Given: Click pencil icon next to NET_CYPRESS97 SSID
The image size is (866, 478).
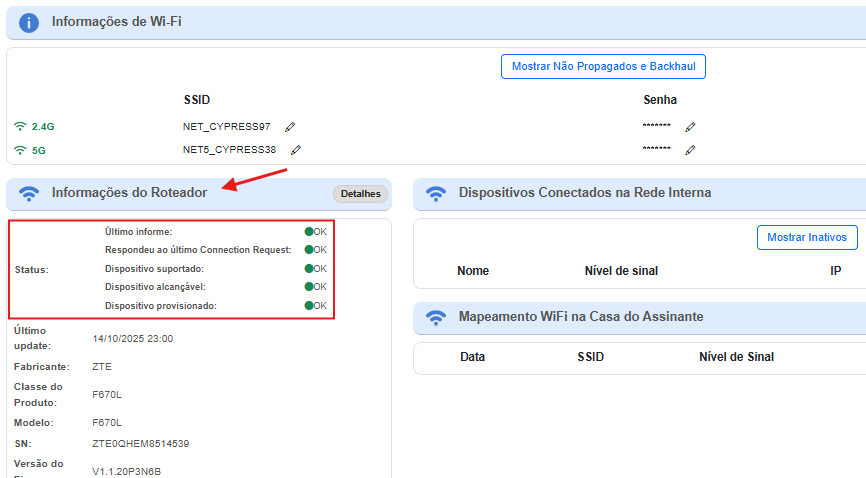Looking at the screenshot, I should pos(290,127).
